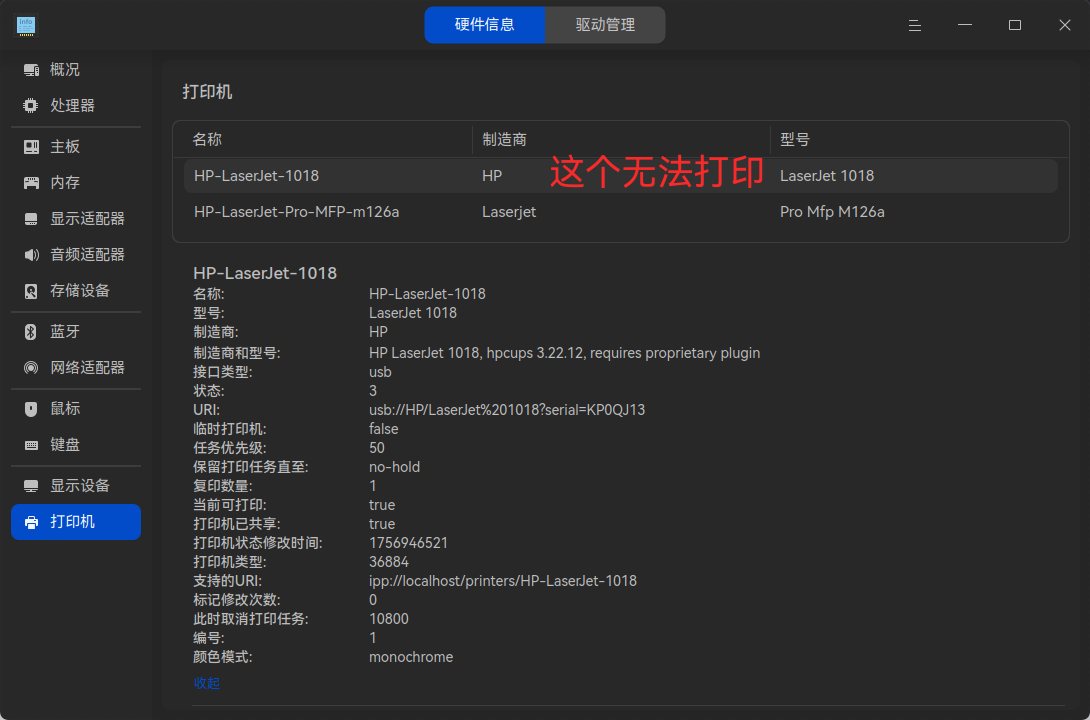Screen dimensions: 1090x720
Task: Click the 36884 printer type value
Action: [x=389, y=562]
